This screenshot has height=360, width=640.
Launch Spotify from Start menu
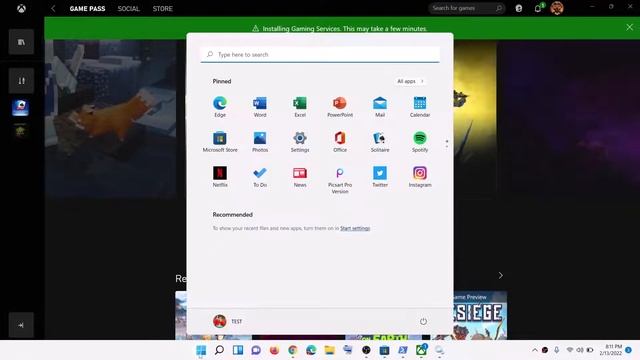click(420, 142)
